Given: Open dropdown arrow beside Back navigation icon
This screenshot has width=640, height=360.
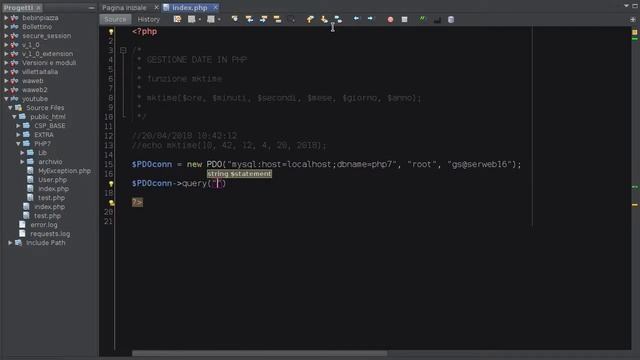Looking at the screenshot, I should (x=200, y=20).
